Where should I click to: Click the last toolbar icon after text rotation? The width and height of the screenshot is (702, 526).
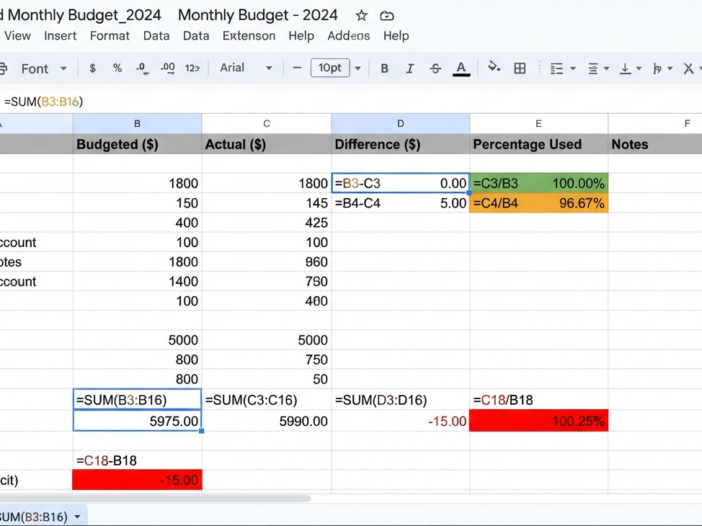(689, 68)
